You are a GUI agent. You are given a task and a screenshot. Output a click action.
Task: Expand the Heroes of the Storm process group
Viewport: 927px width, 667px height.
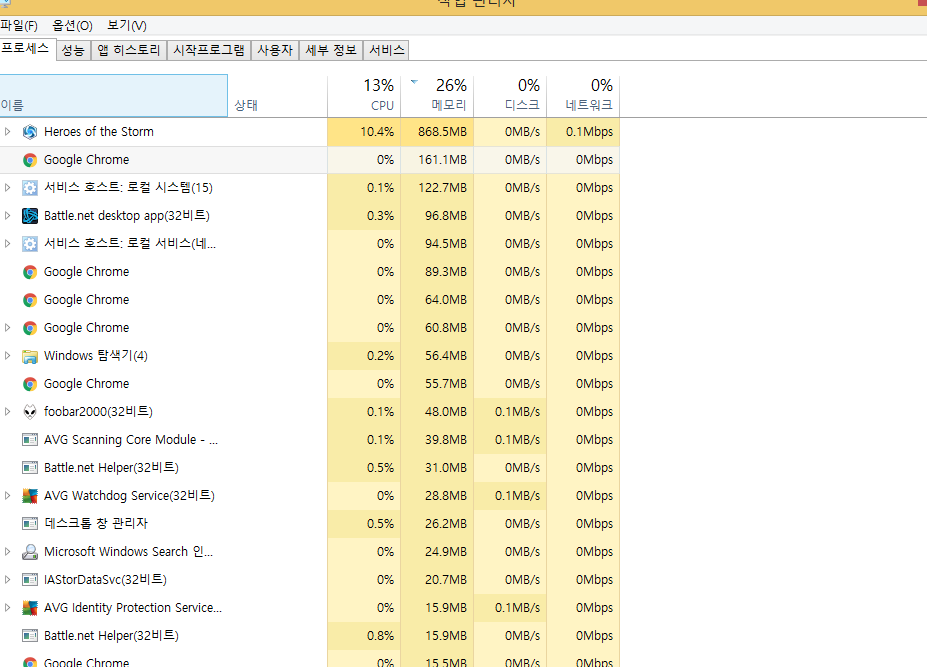pos(8,132)
